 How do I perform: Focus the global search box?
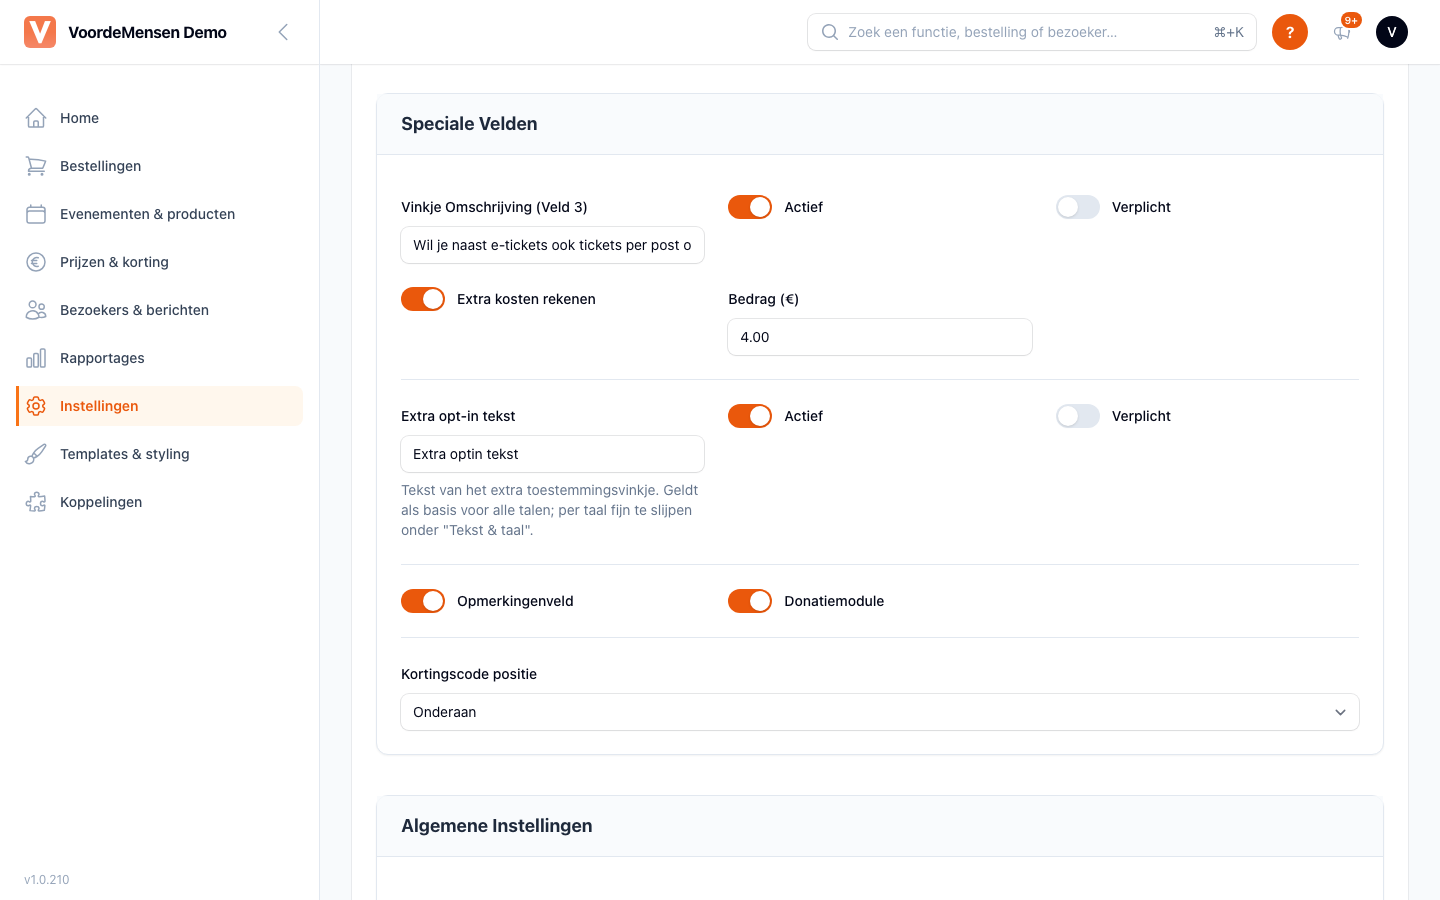point(1032,32)
